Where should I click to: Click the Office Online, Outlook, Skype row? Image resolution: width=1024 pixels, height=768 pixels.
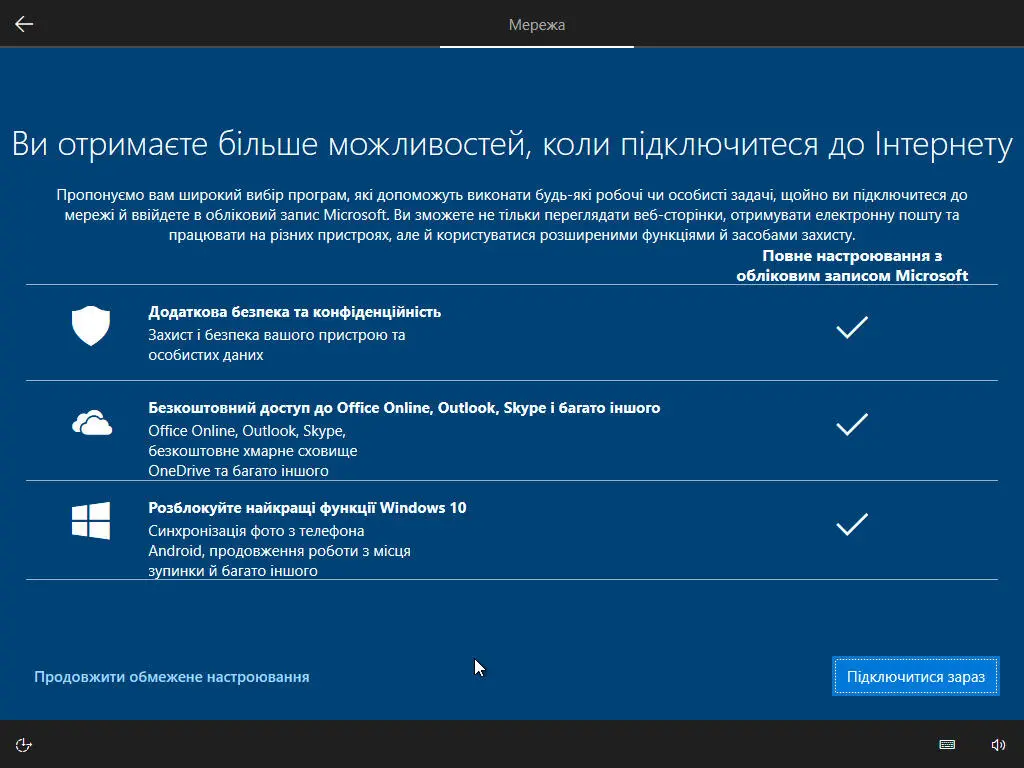click(411, 408)
